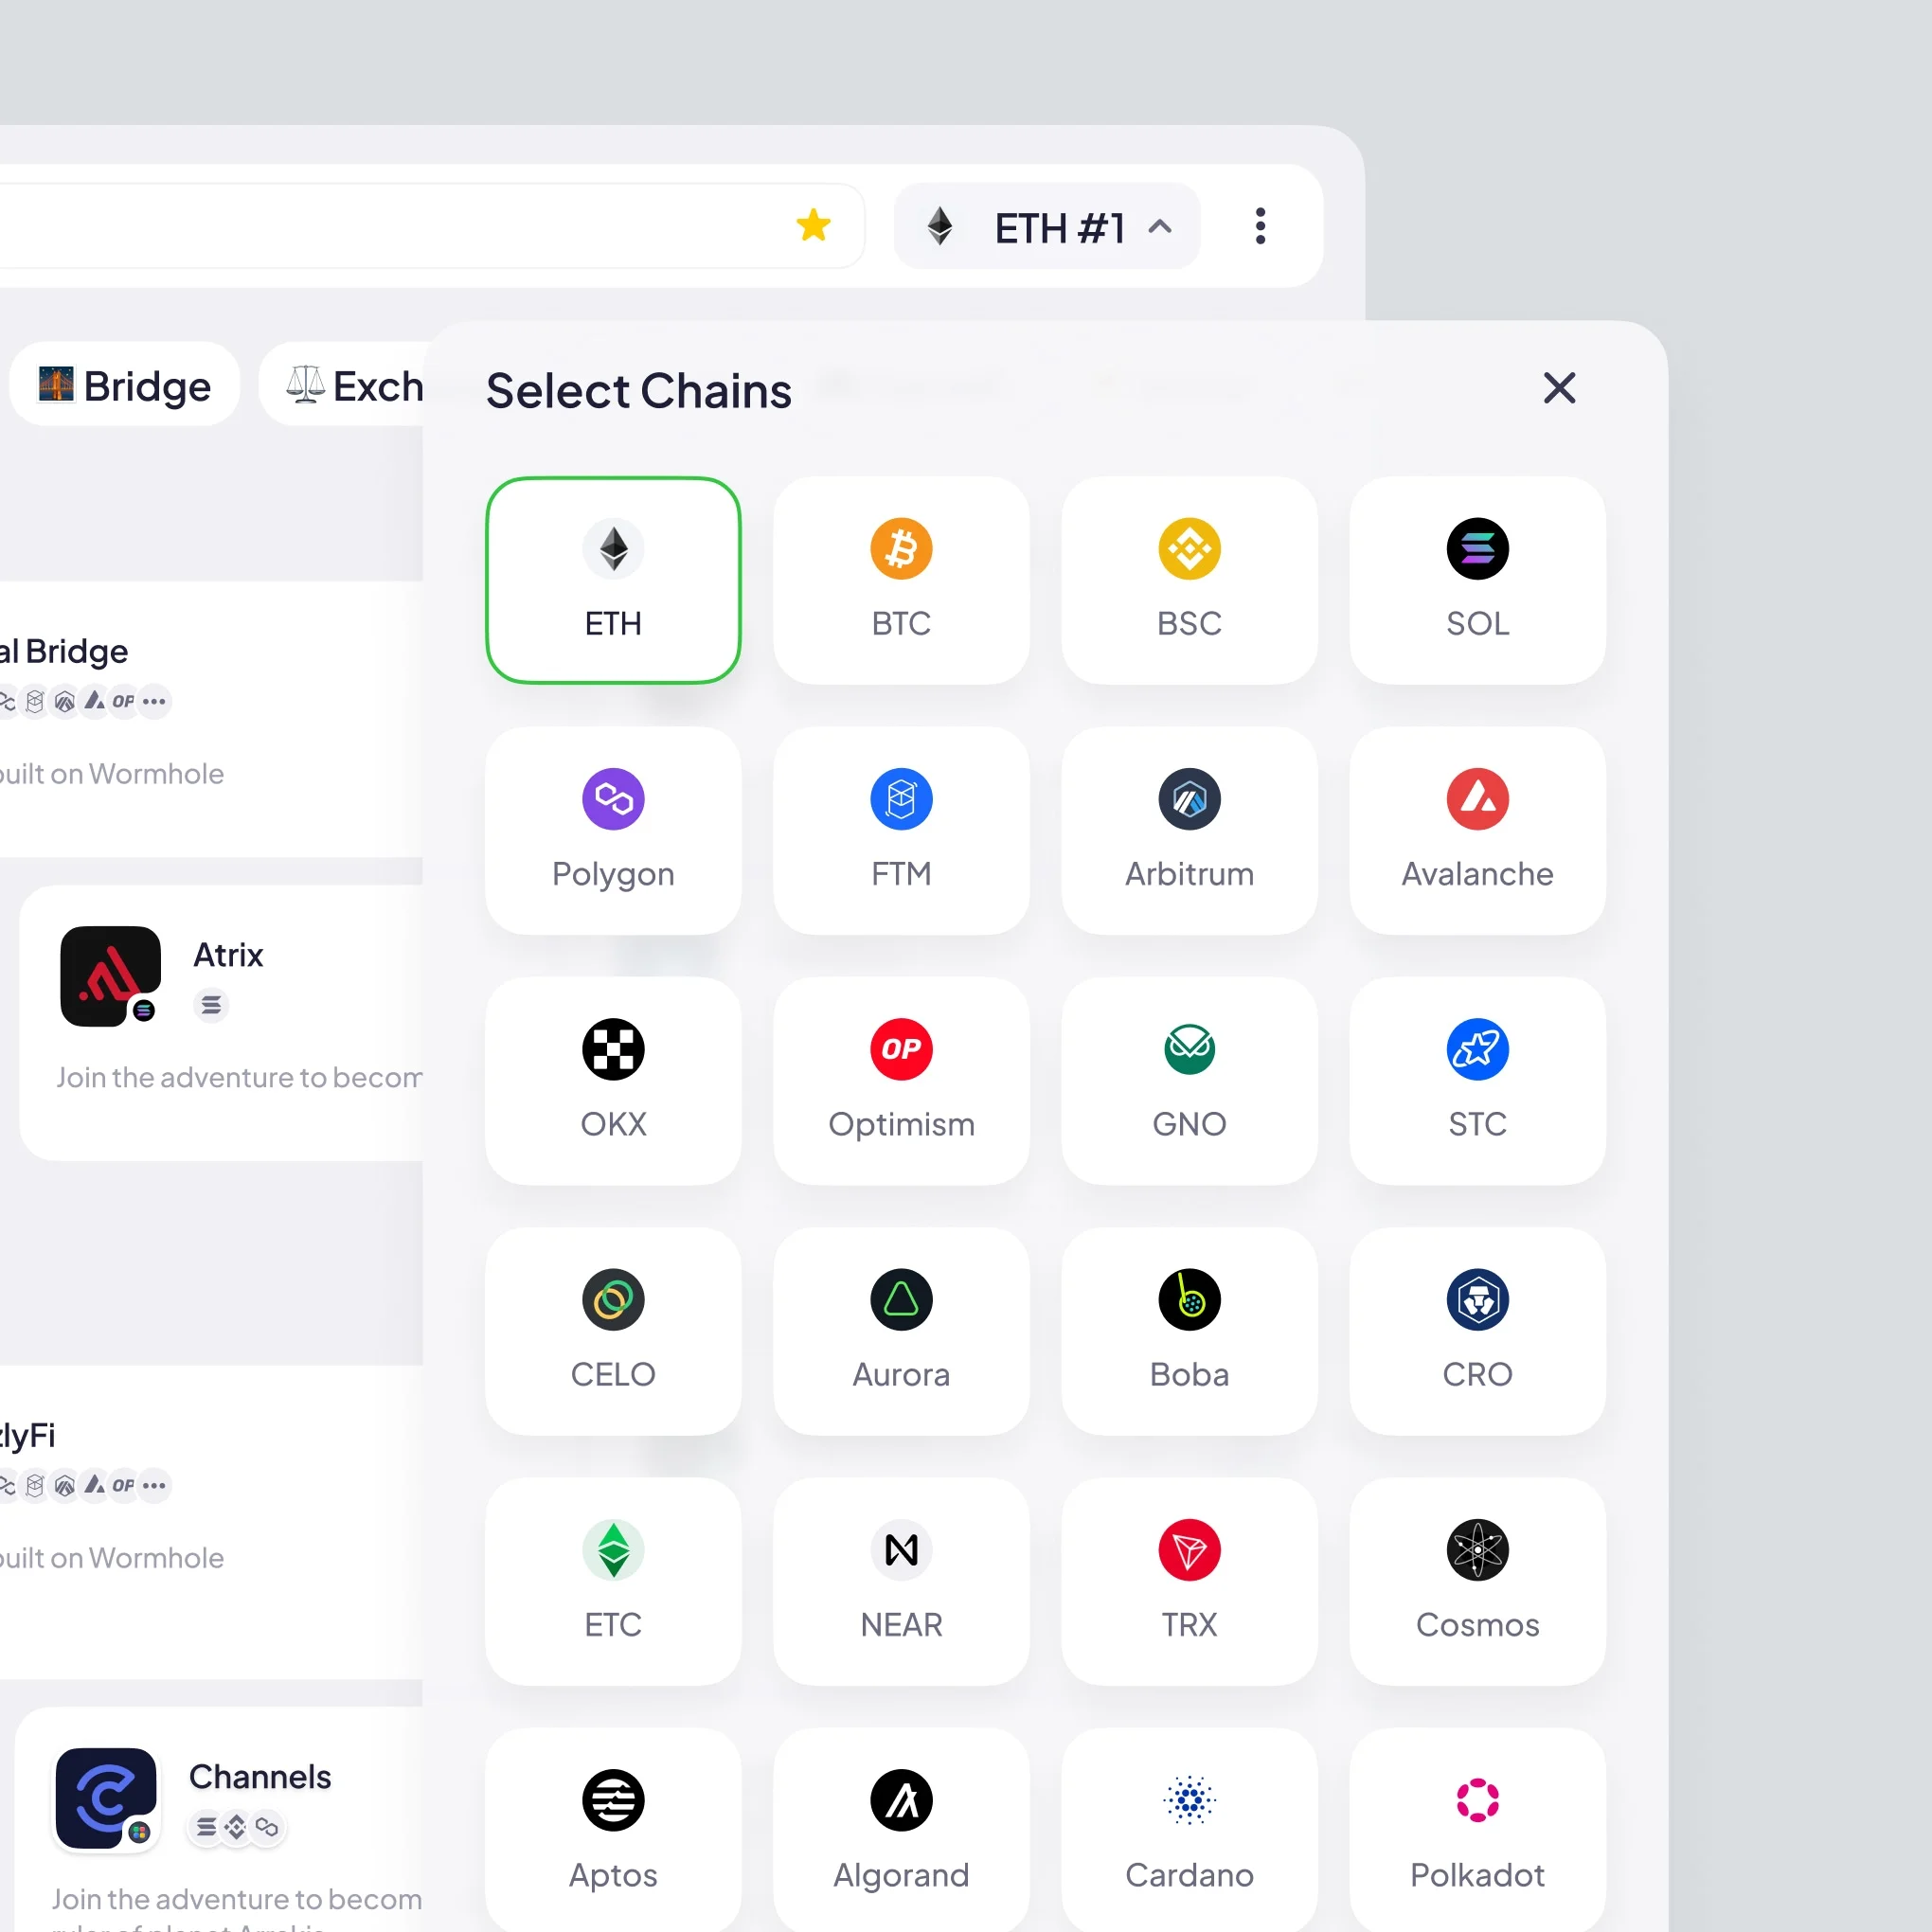Select the Polygon chain icon

(x=612, y=799)
